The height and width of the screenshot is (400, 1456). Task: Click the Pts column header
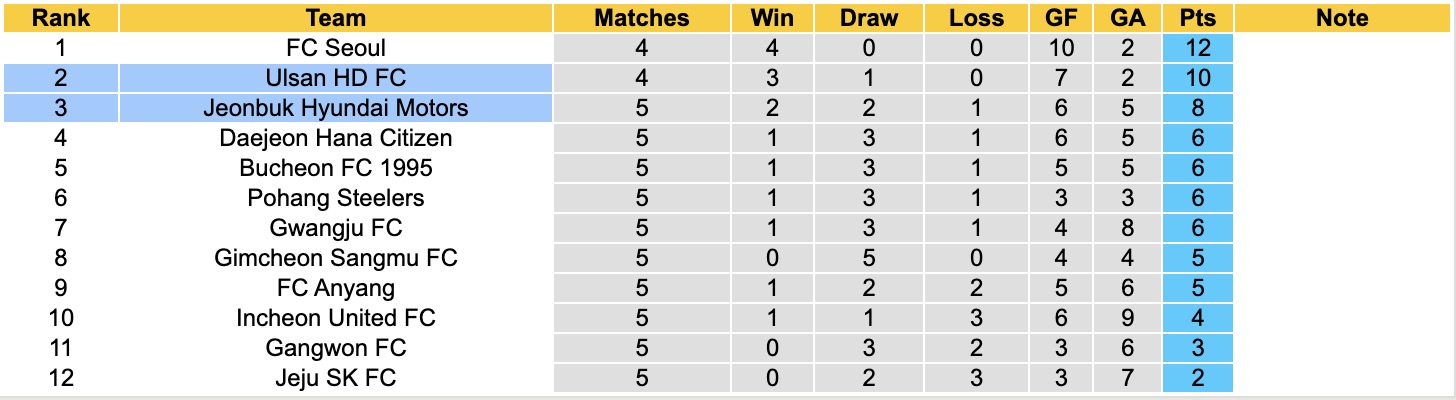[1198, 18]
